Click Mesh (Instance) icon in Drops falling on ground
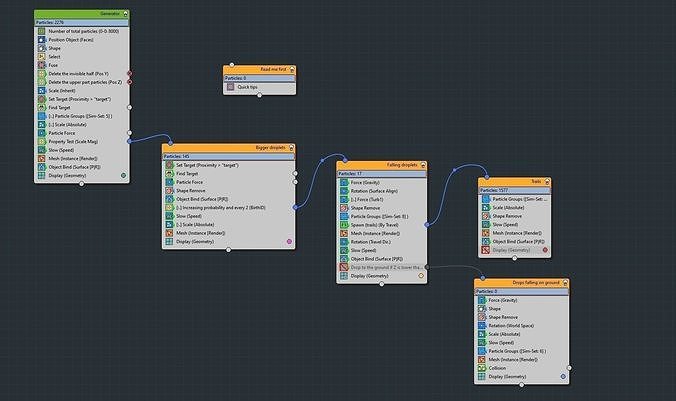Image resolution: width=676 pixels, height=401 pixels. point(482,359)
